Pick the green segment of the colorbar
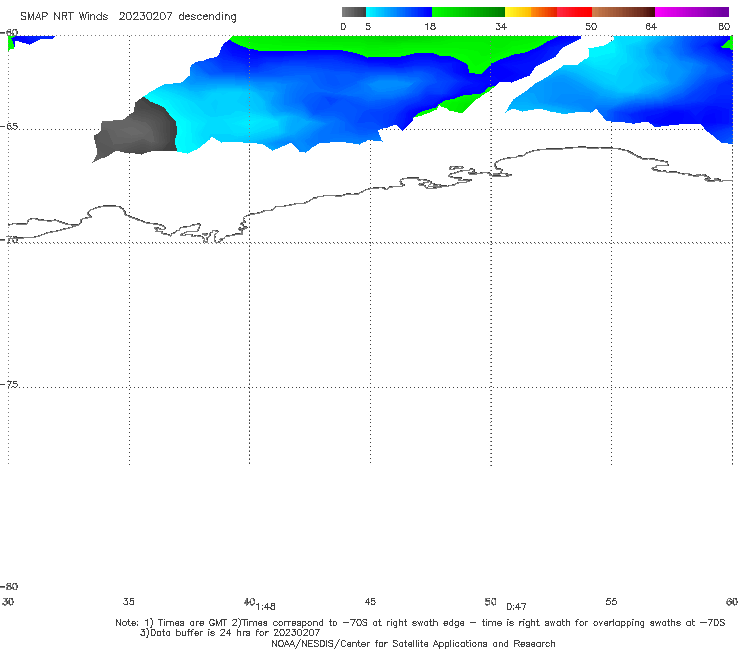The height and width of the screenshot is (650, 740). coord(468,12)
